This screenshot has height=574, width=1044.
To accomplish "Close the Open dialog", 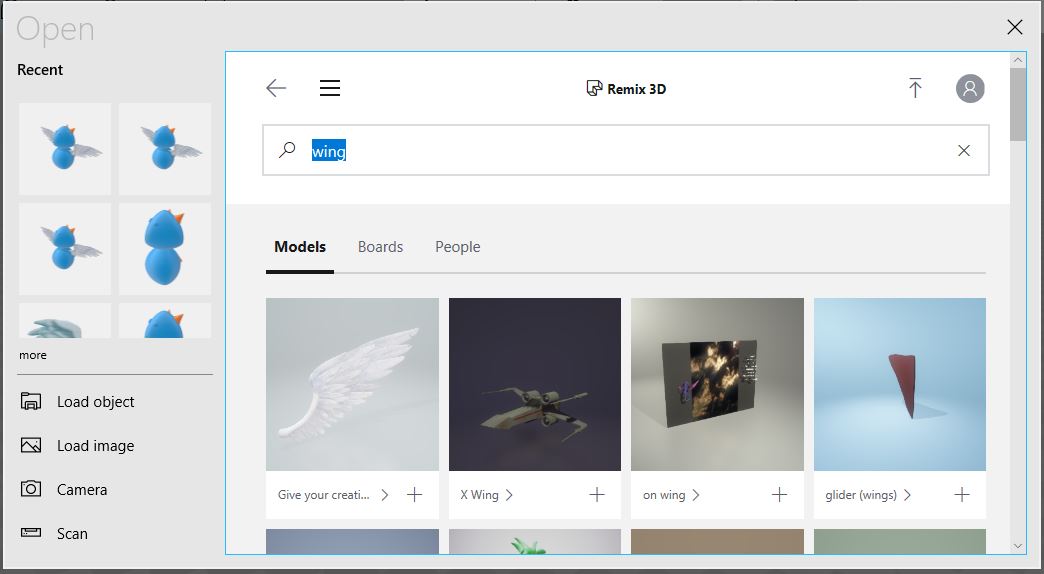I will pyautogui.click(x=1015, y=27).
